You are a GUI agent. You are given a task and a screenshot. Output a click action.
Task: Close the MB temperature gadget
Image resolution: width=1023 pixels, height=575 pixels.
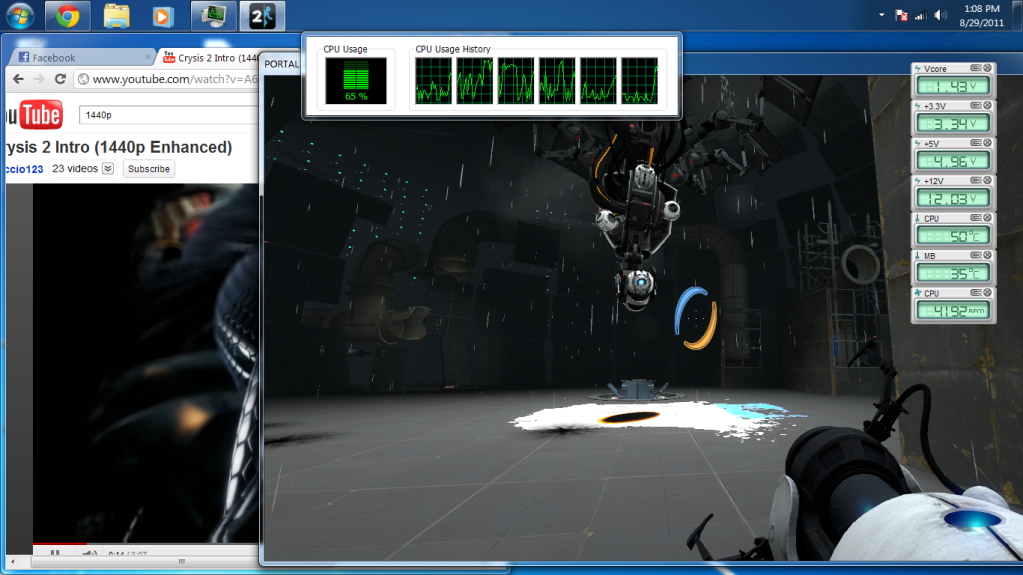tap(988, 255)
